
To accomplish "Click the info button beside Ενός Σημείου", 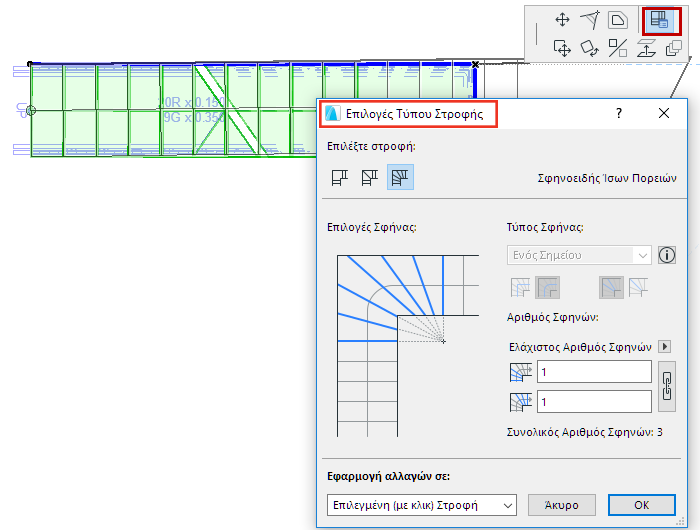I will tap(667, 255).
